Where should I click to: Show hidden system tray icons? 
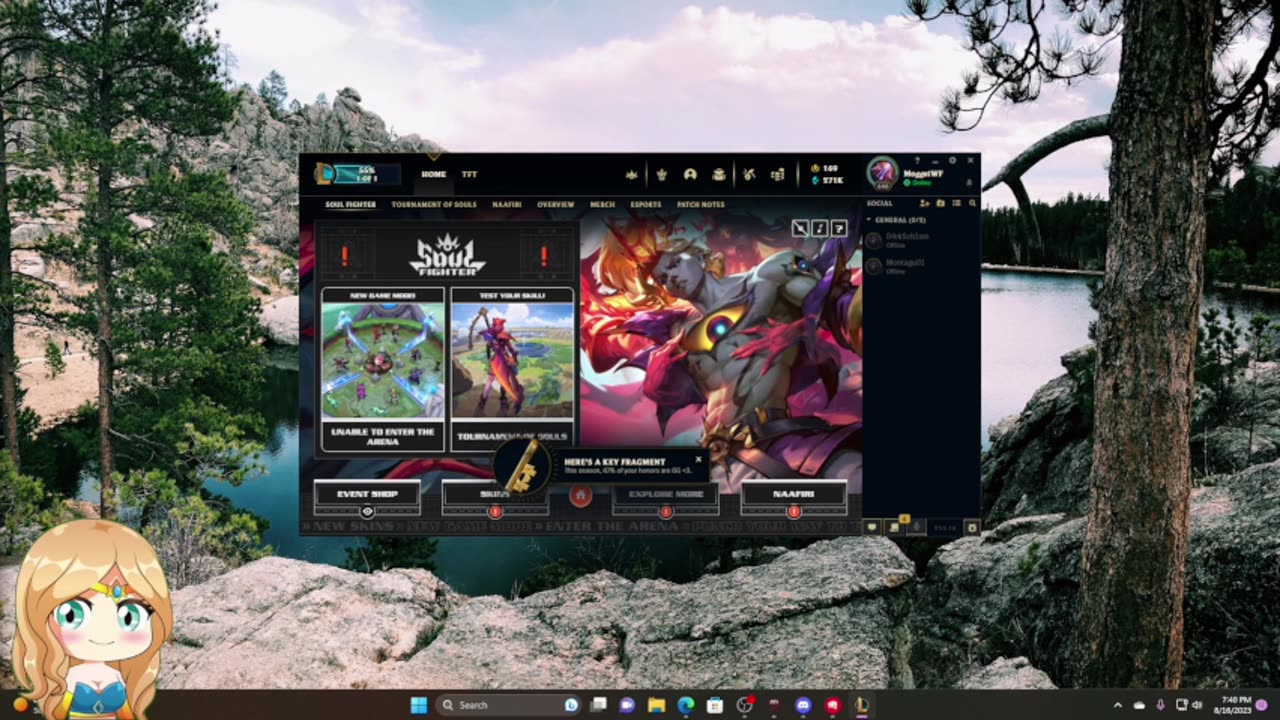click(1118, 705)
